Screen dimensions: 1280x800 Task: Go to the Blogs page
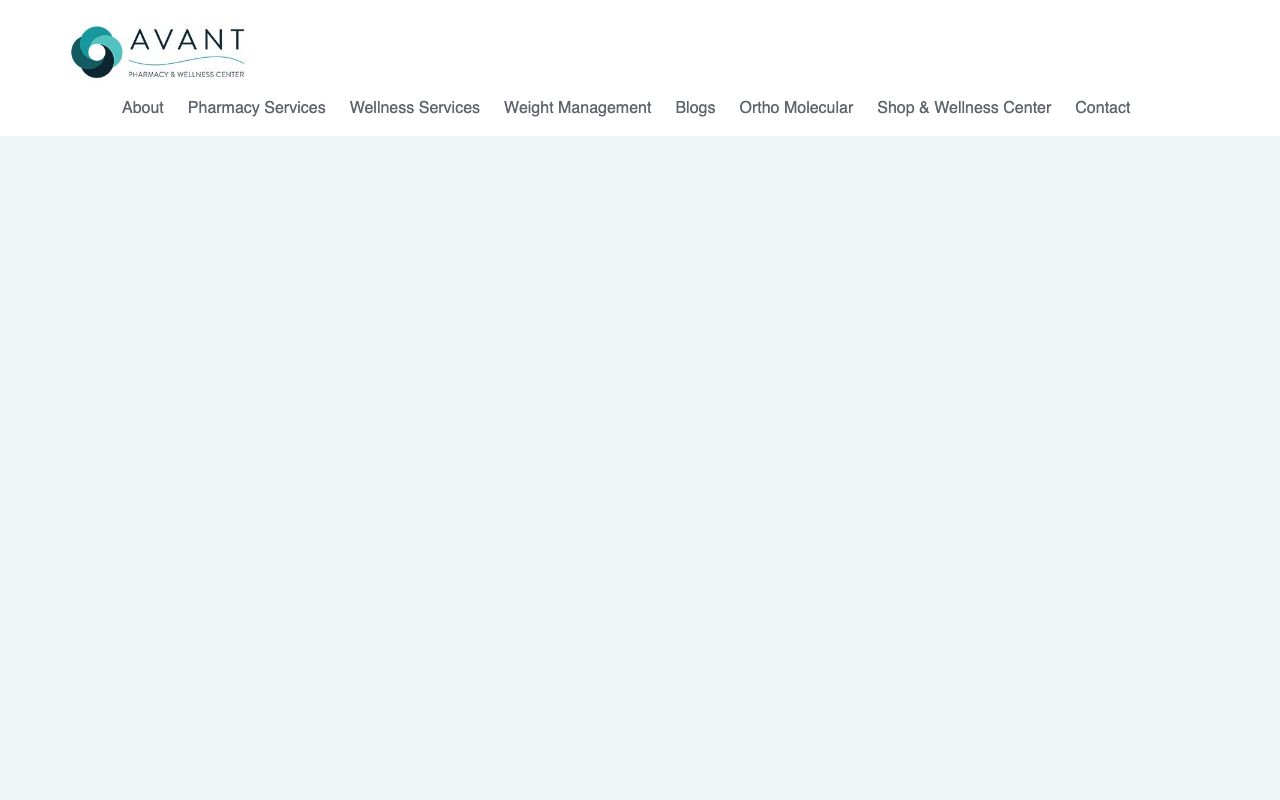pos(695,108)
